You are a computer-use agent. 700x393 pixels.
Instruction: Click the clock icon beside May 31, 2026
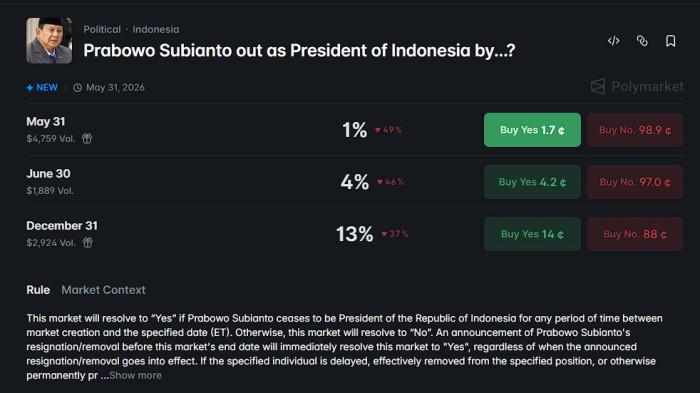[78, 88]
